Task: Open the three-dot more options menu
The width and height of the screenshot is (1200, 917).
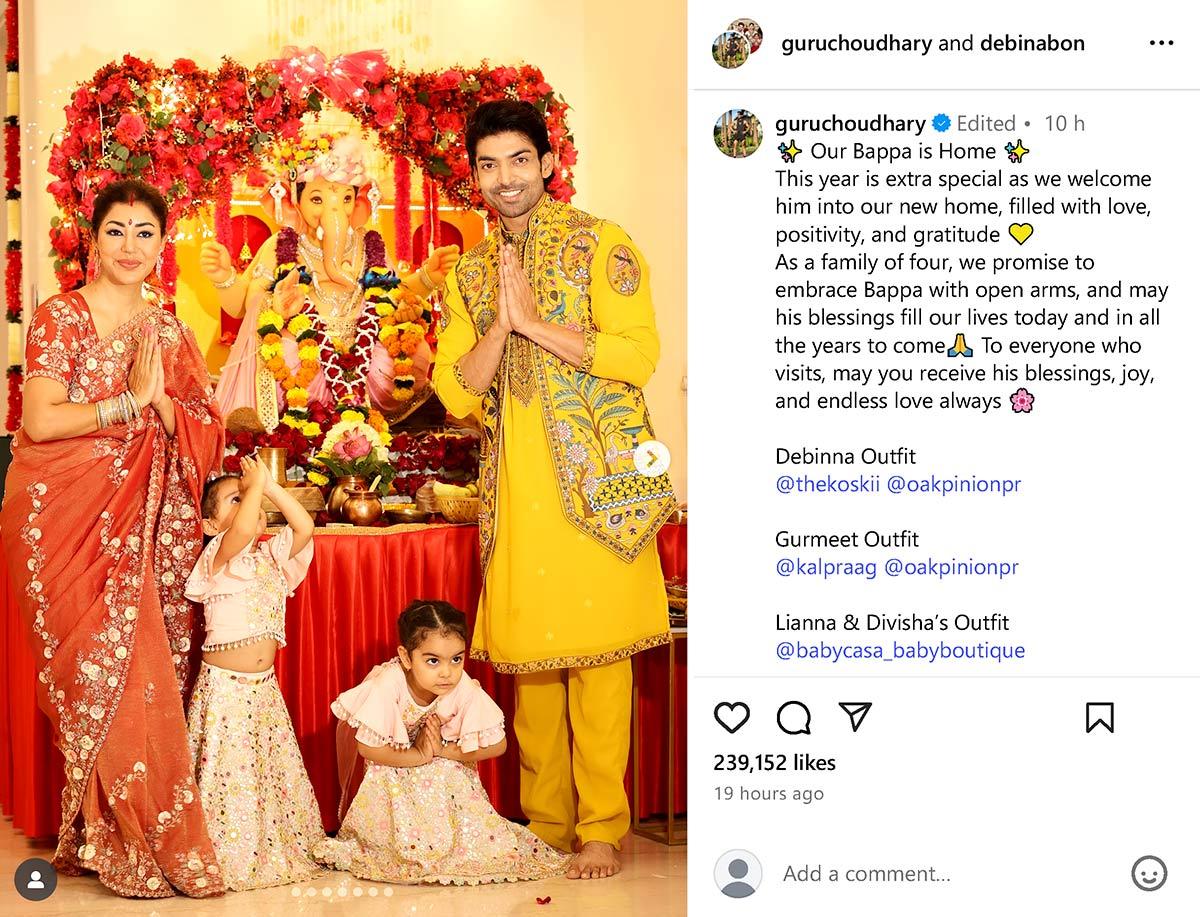Action: point(1161,43)
